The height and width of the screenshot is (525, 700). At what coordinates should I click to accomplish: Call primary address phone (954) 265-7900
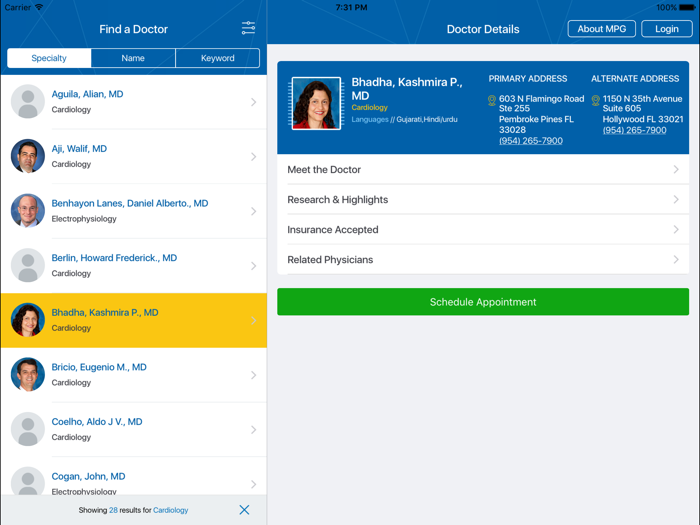click(x=530, y=141)
